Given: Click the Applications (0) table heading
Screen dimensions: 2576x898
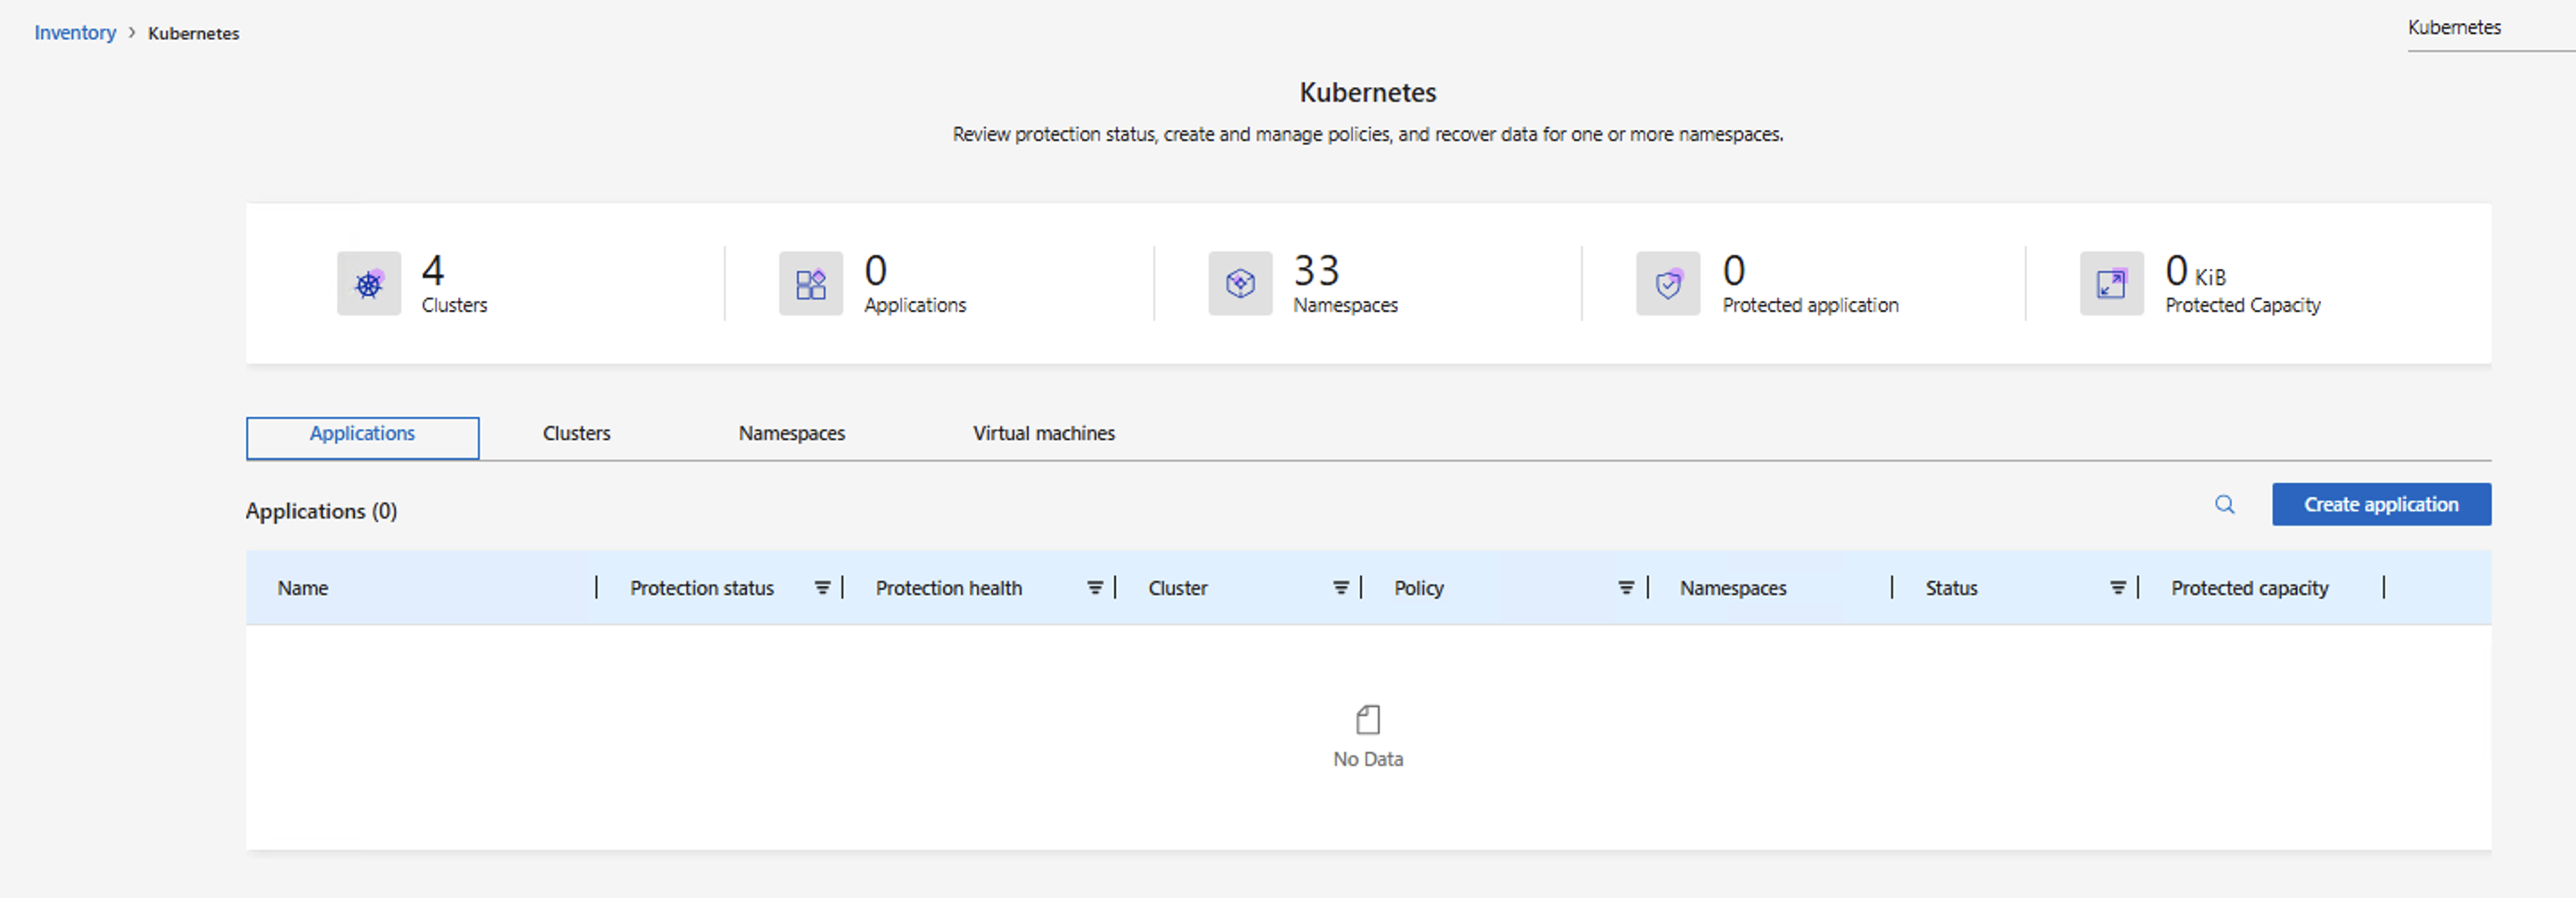Looking at the screenshot, I should point(321,511).
